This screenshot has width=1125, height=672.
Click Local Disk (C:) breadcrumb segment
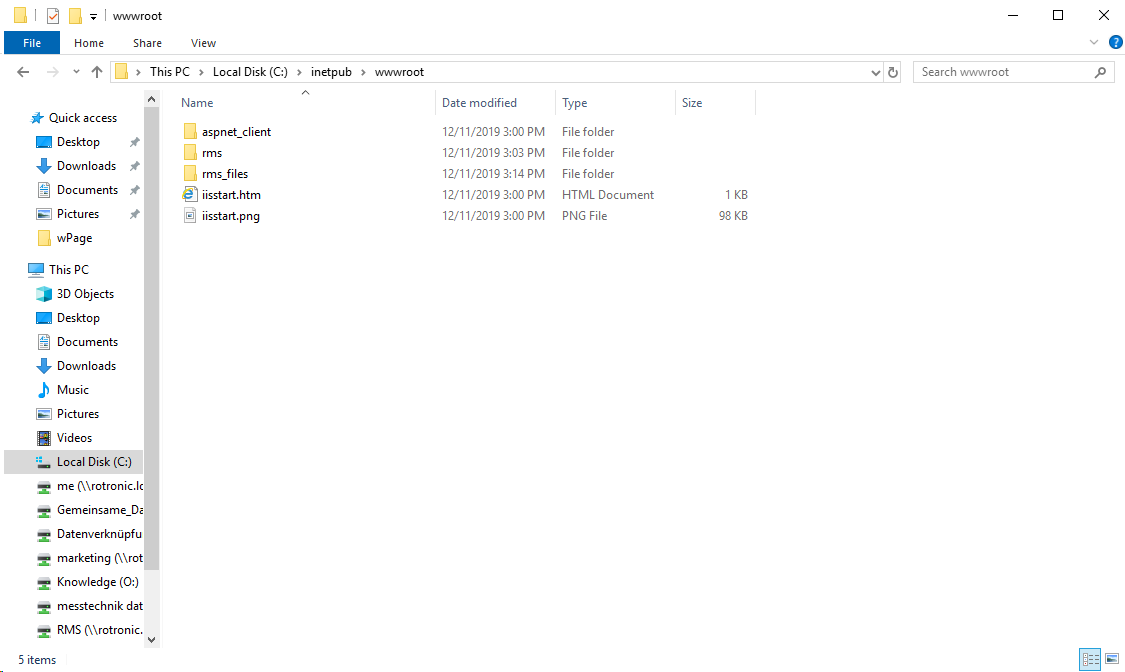tap(250, 72)
